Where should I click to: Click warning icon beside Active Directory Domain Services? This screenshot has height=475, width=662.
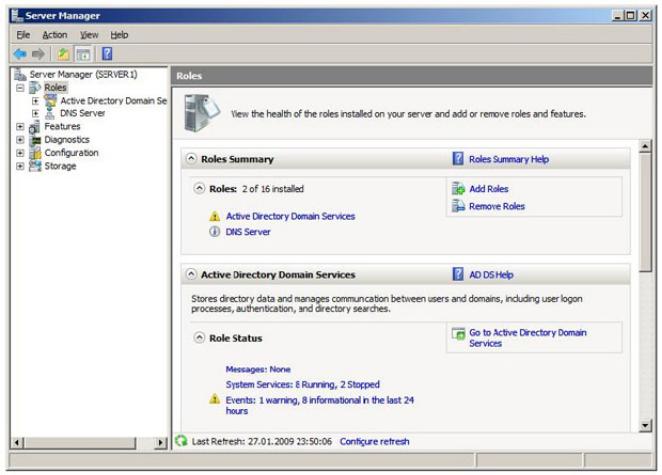click(x=214, y=216)
